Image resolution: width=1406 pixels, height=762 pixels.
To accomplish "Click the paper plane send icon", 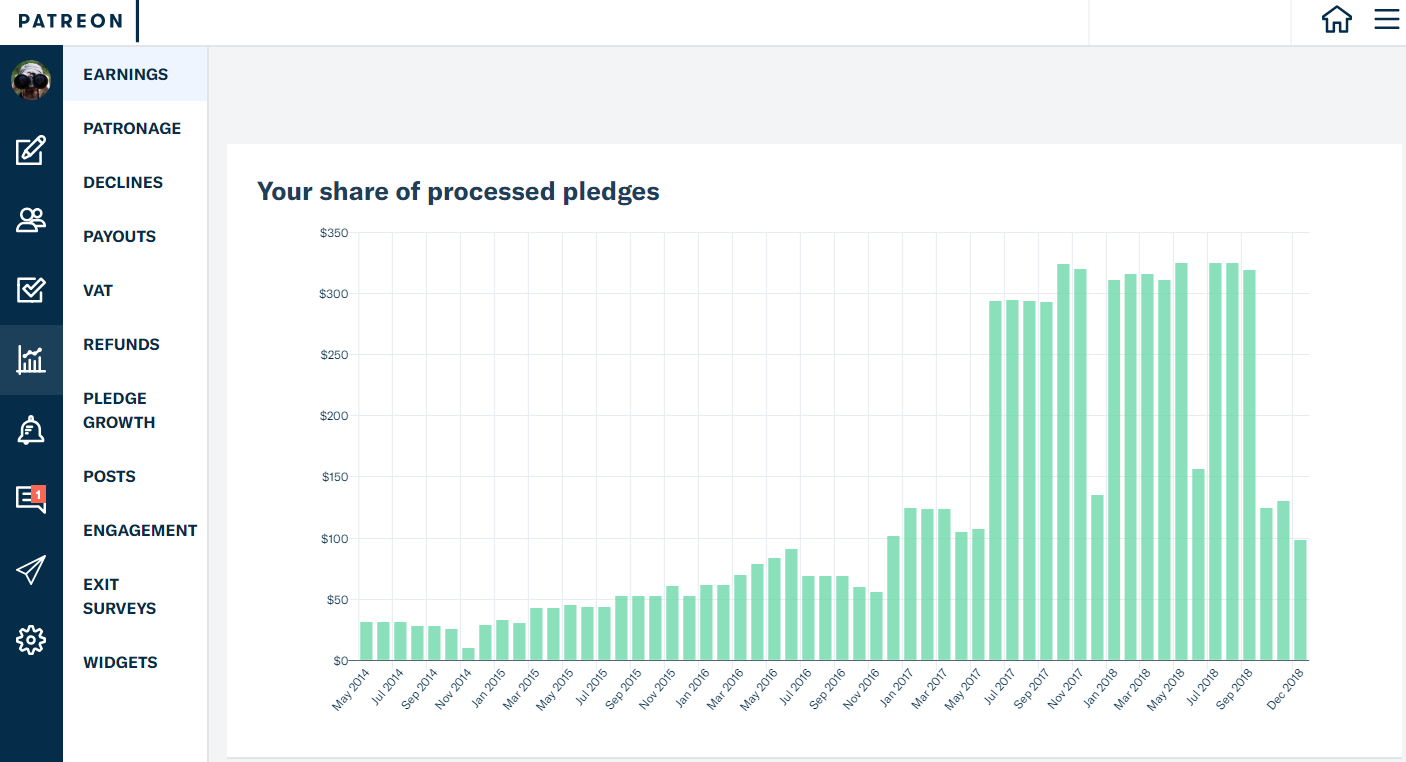I will 31,570.
